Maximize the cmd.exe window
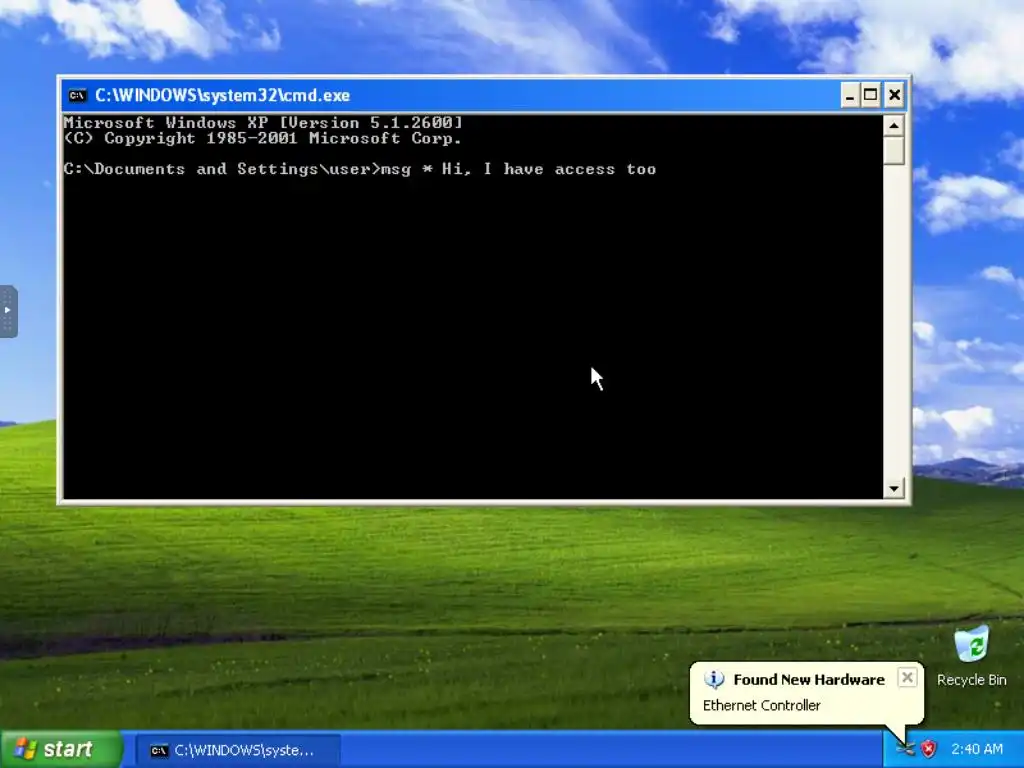This screenshot has height=768, width=1024. coord(871,96)
